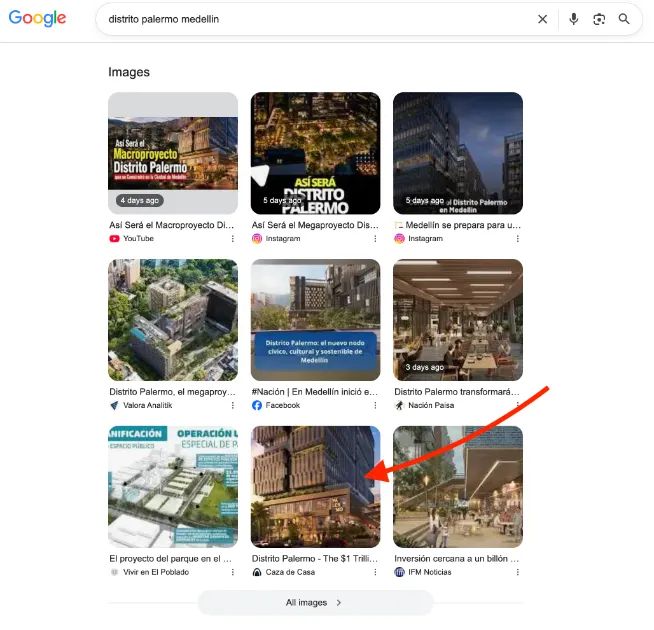
Task: Open 'Distrito Palermo, el megaproy...' title link
Action: coord(172,392)
